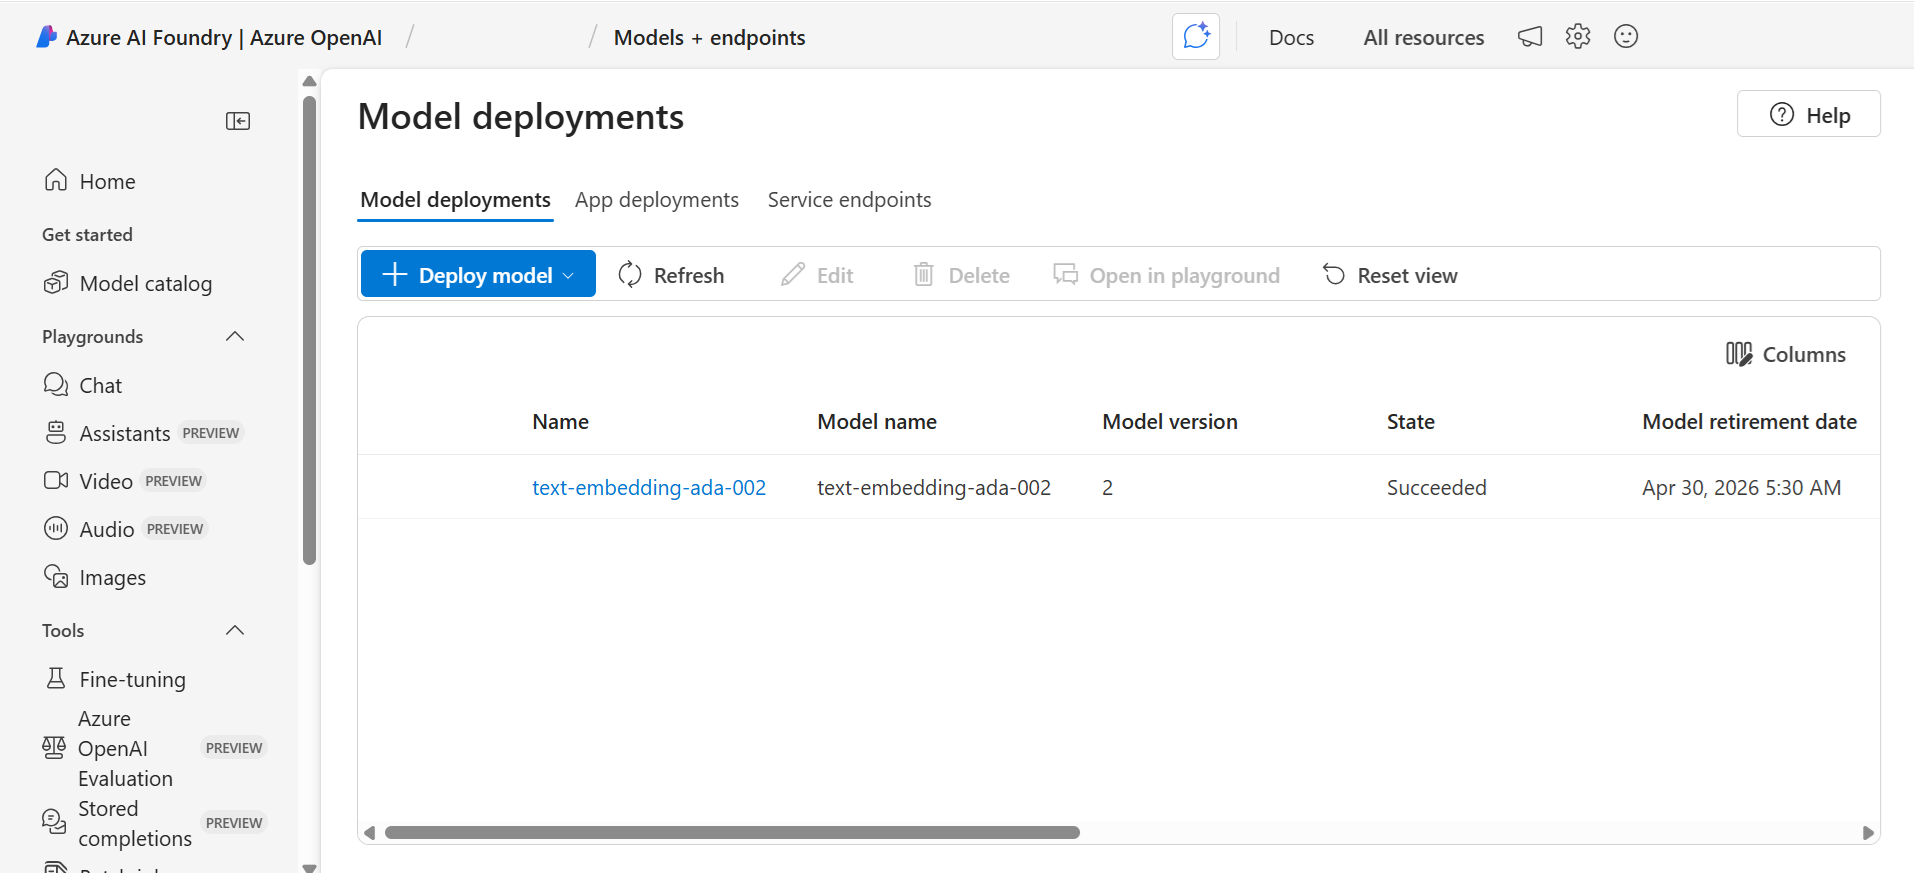
Task: Click the Home house icon
Action: click(56, 180)
